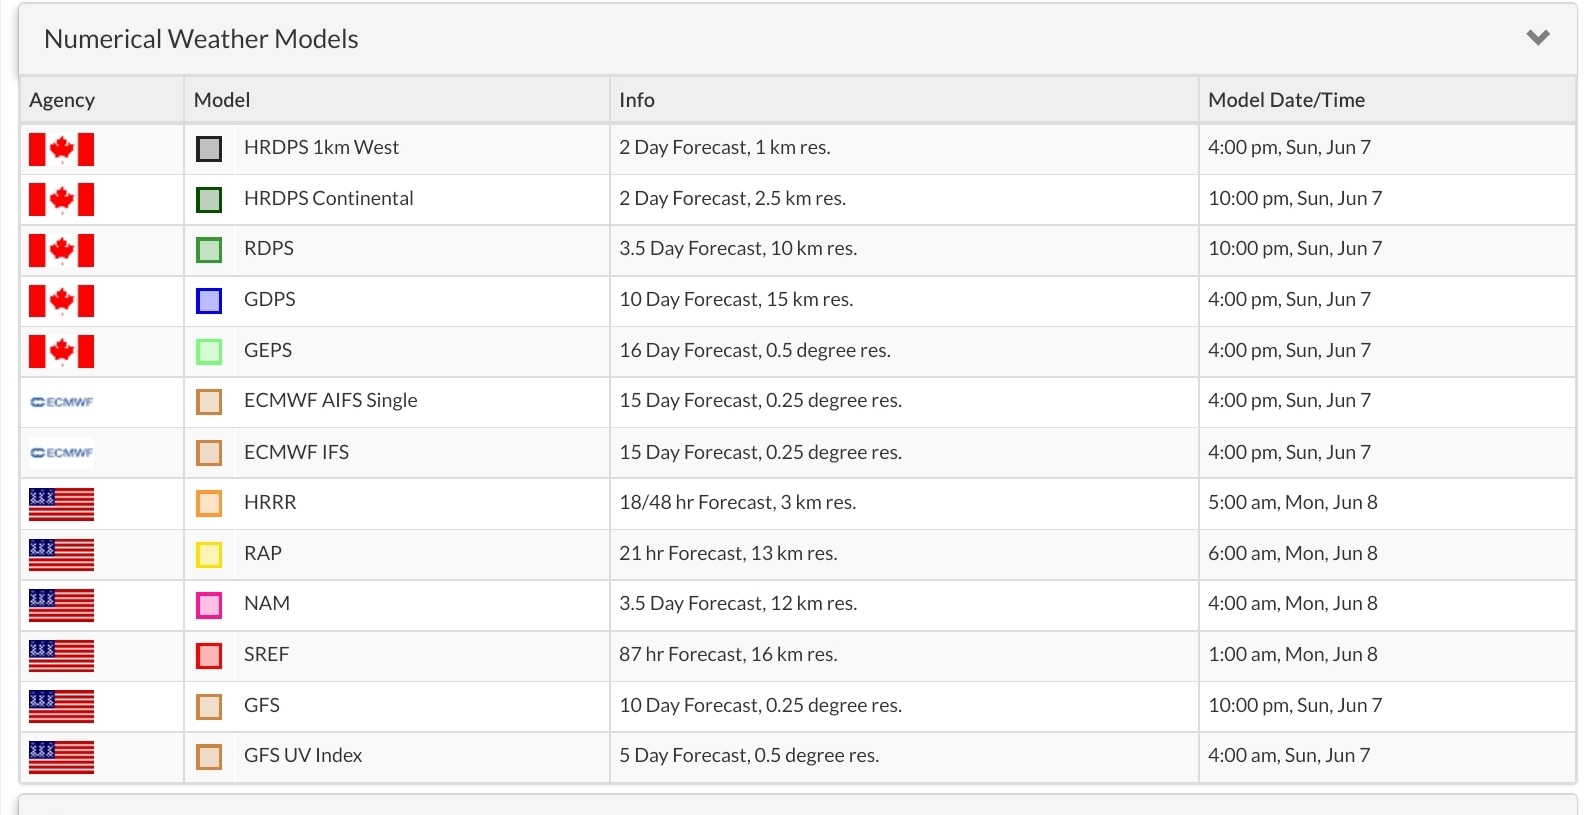1594x815 pixels.
Task: Toggle the RDPS model checkbox
Action: click(x=209, y=250)
